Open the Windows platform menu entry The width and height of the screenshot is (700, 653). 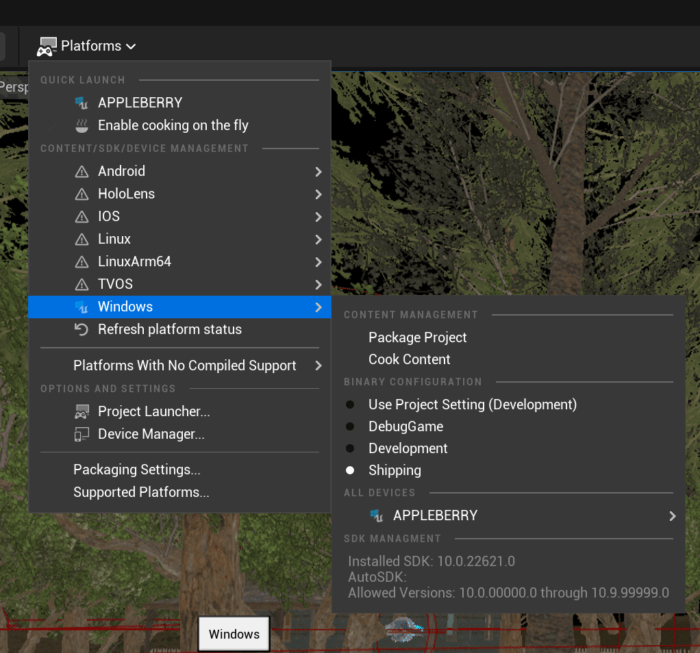[x=179, y=307]
